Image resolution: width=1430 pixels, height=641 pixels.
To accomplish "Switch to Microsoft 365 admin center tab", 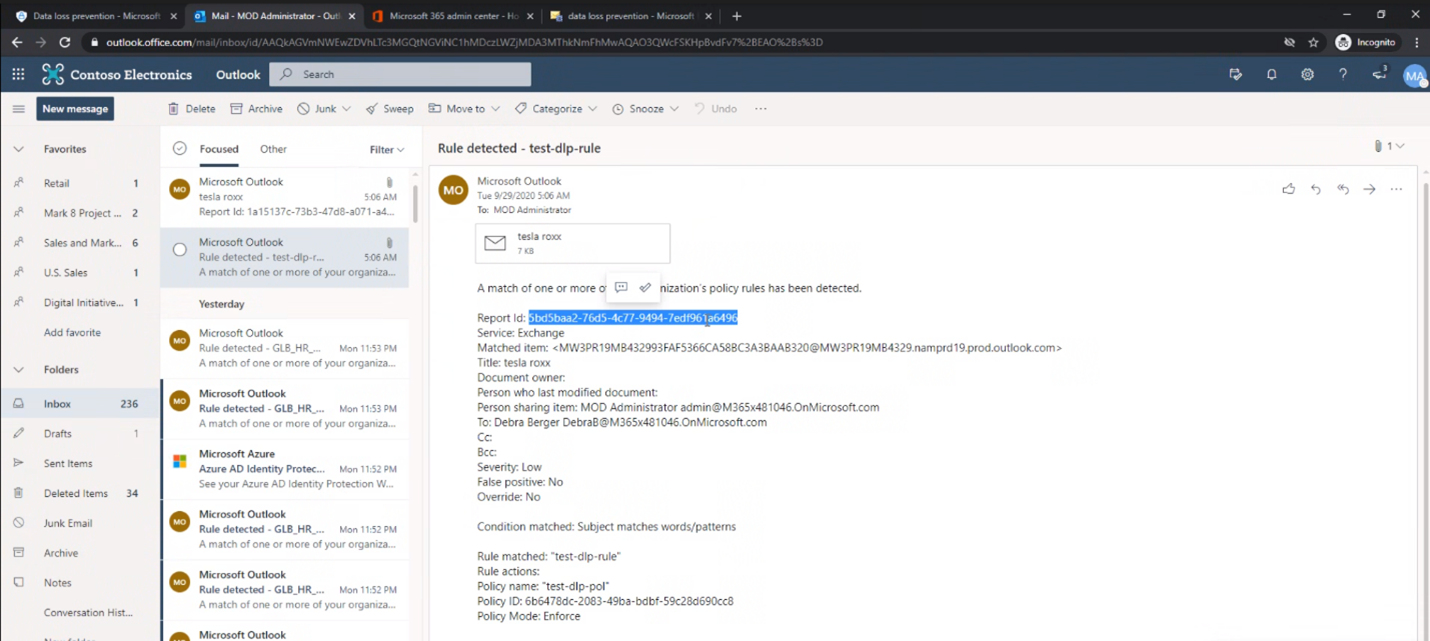I will (x=452, y=16).
